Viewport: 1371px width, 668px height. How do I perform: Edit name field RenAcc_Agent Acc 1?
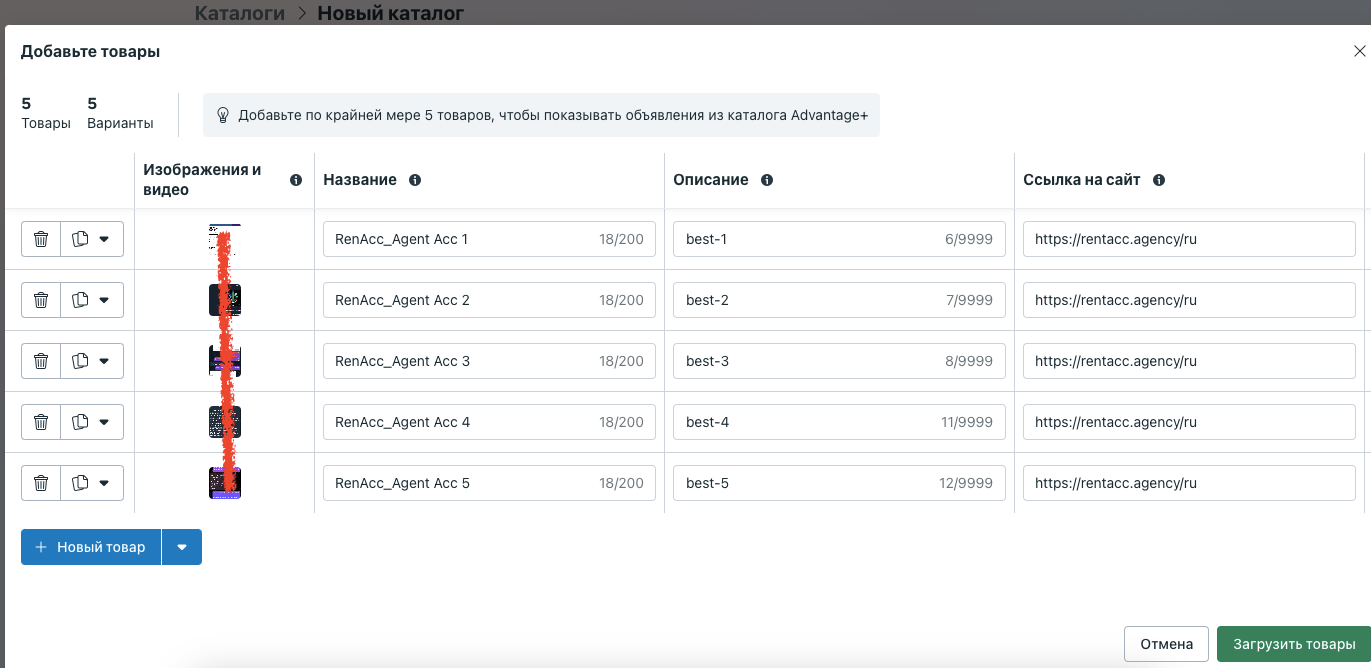click(489, 239)
